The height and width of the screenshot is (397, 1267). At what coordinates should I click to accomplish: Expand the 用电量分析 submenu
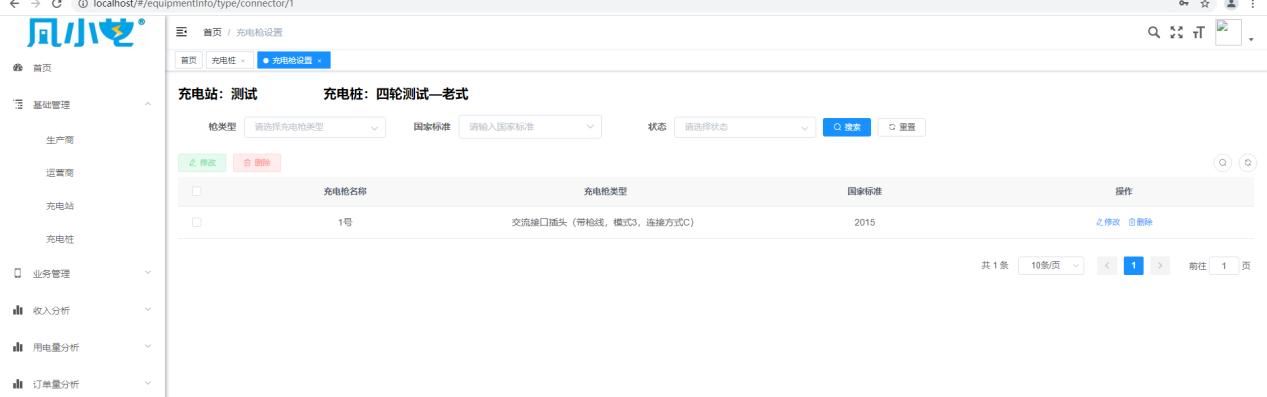click(148, 347)
